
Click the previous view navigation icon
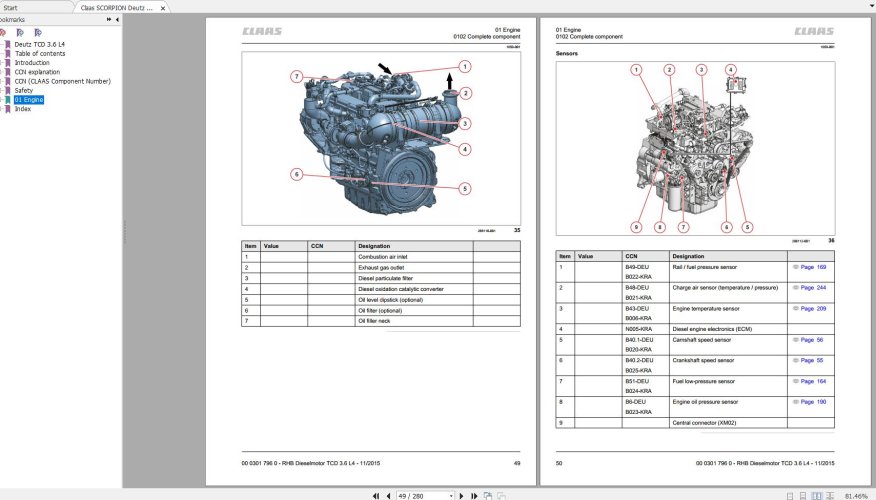[488, 496]
